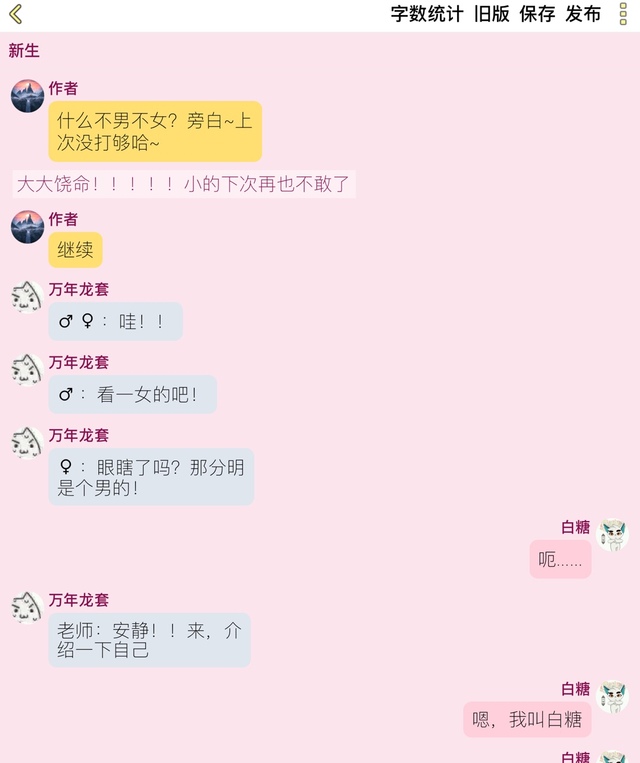Tap 万年龙套 avatar beside 看一女的吧 message

[28, 370]
